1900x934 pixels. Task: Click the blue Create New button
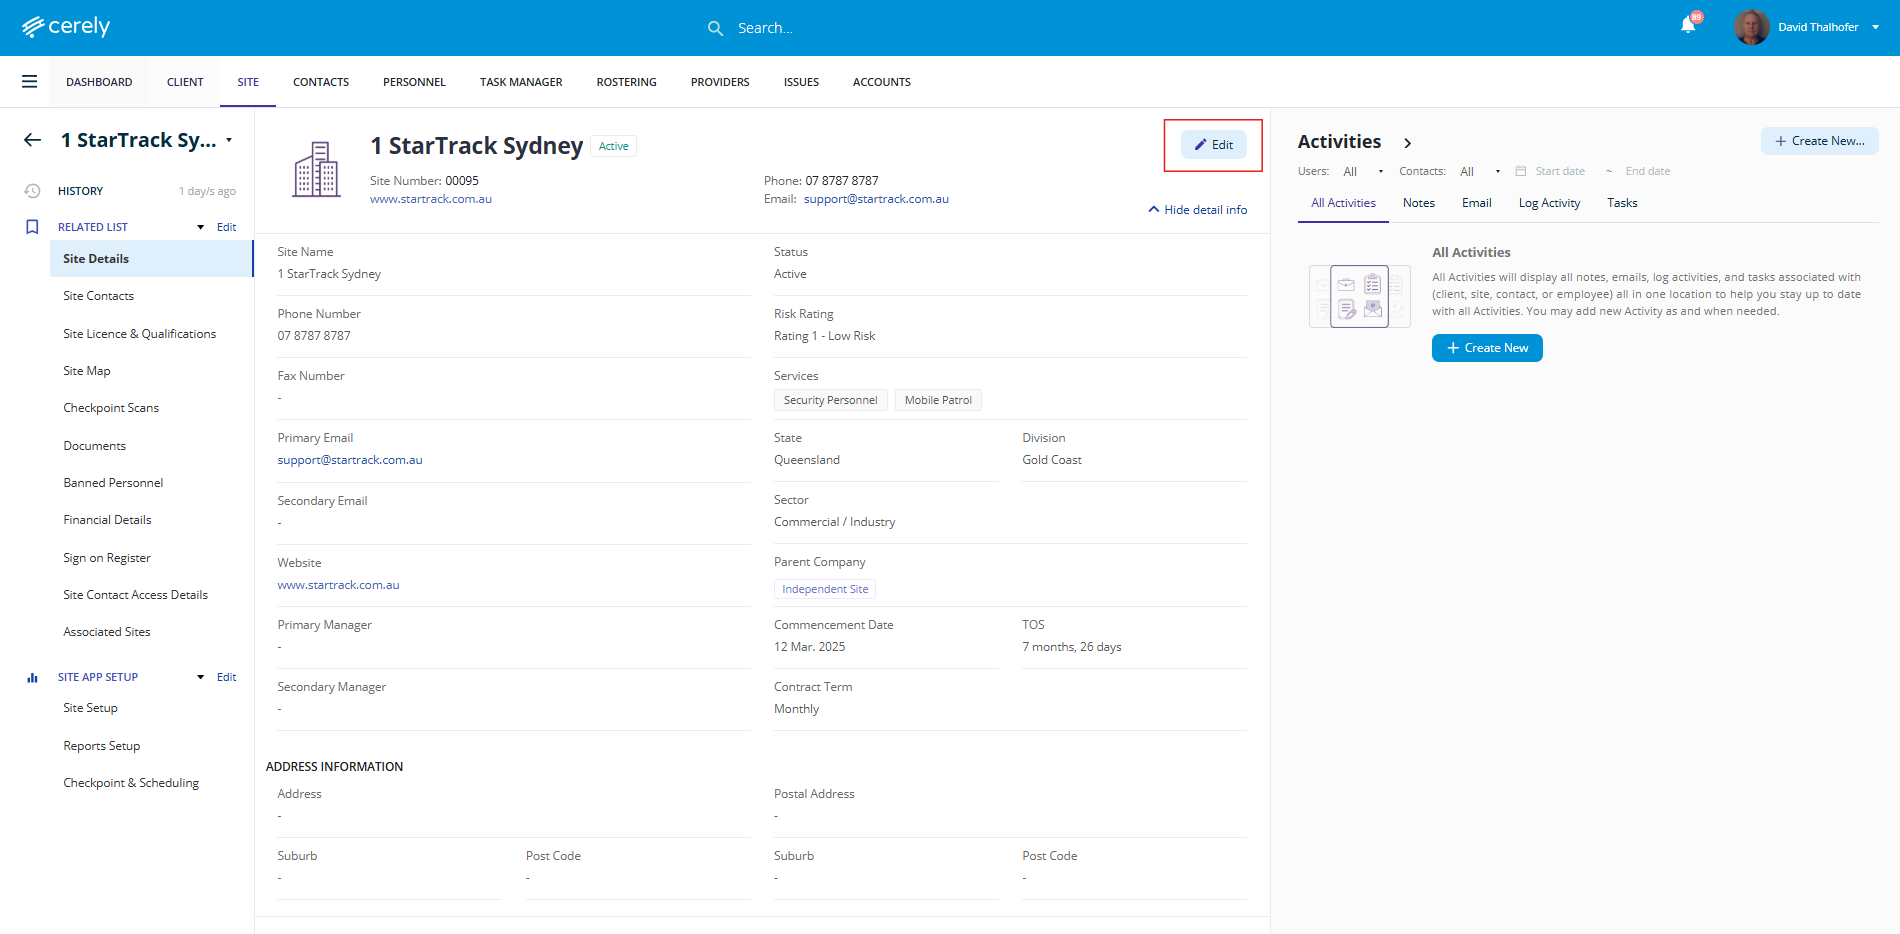1486,348
